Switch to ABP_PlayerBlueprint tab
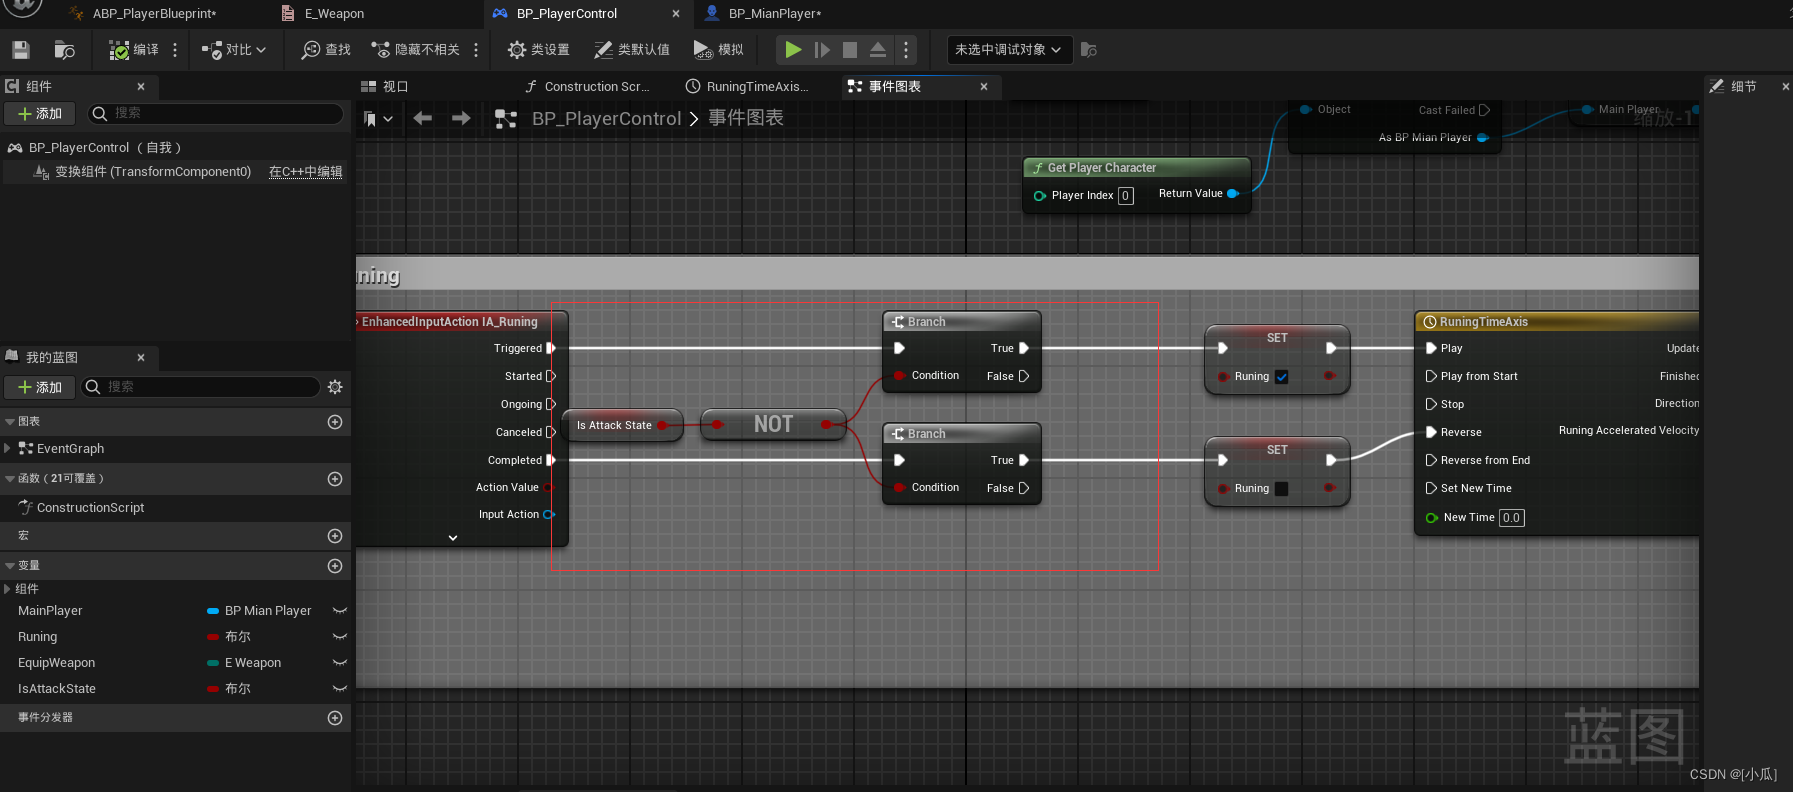This screenshot has height=792, width=1793. pyautogui.click(x=154, y=14)
